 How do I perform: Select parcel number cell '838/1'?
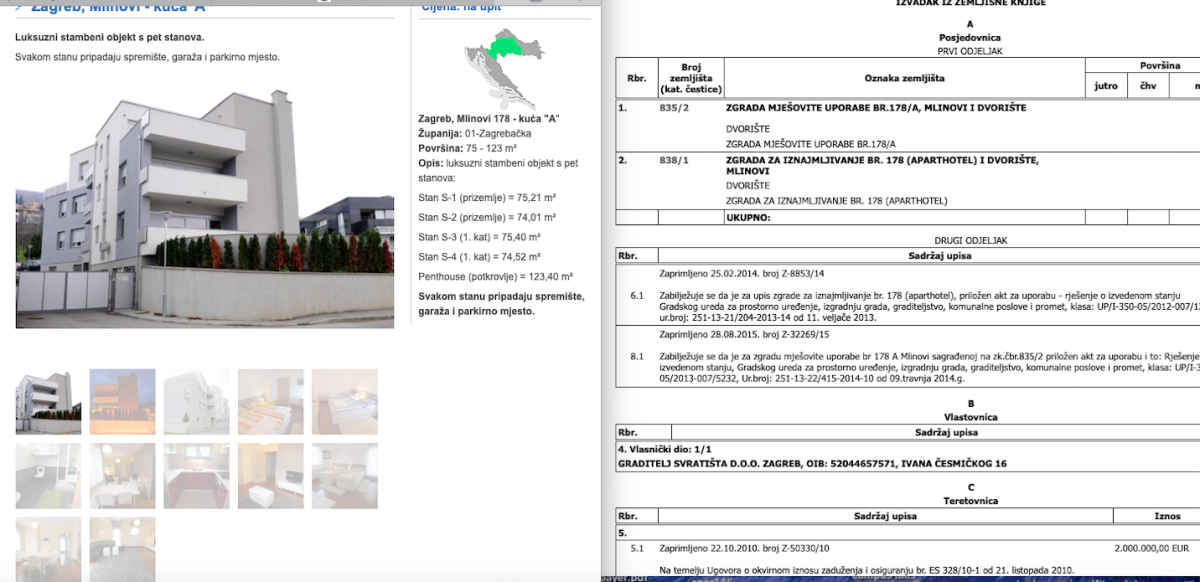[x=676, y=160]
